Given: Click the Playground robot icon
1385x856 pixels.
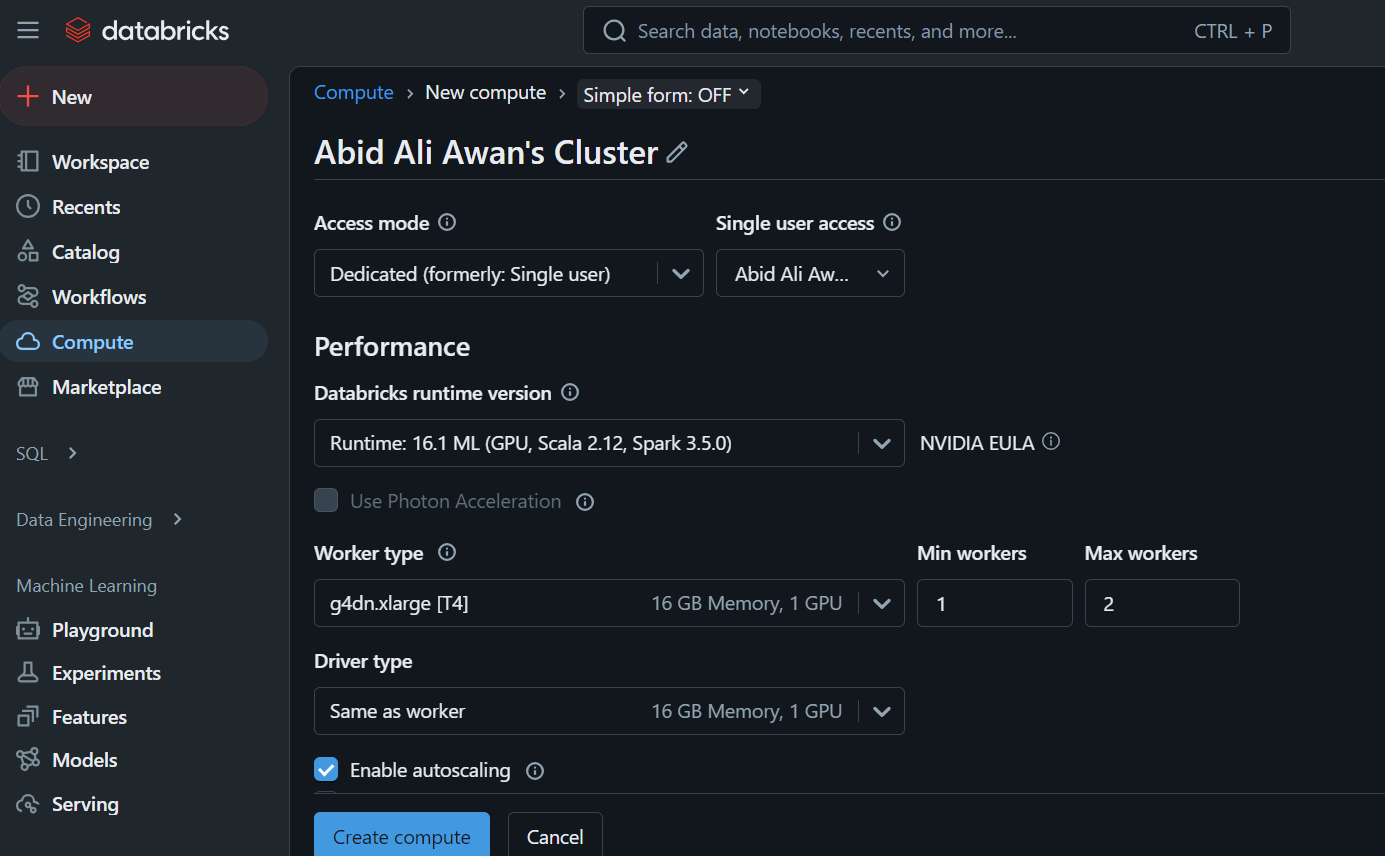Looking at the screenshot, I should pos(28,630).
